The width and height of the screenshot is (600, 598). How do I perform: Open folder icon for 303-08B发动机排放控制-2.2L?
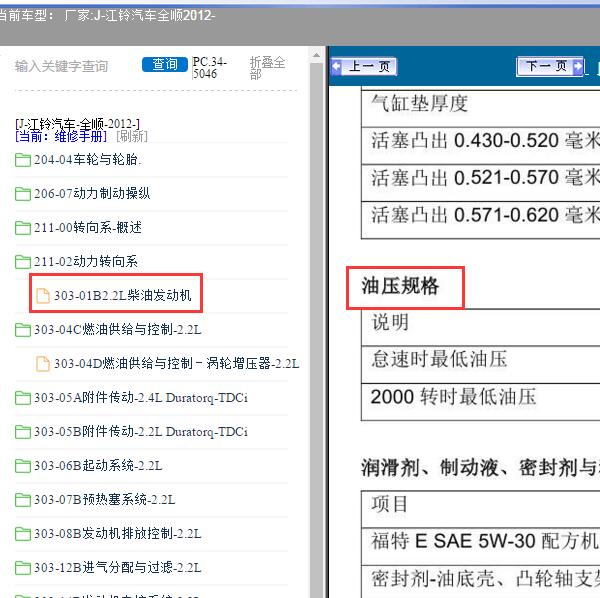pyautogui.click(x=23, y=534)
